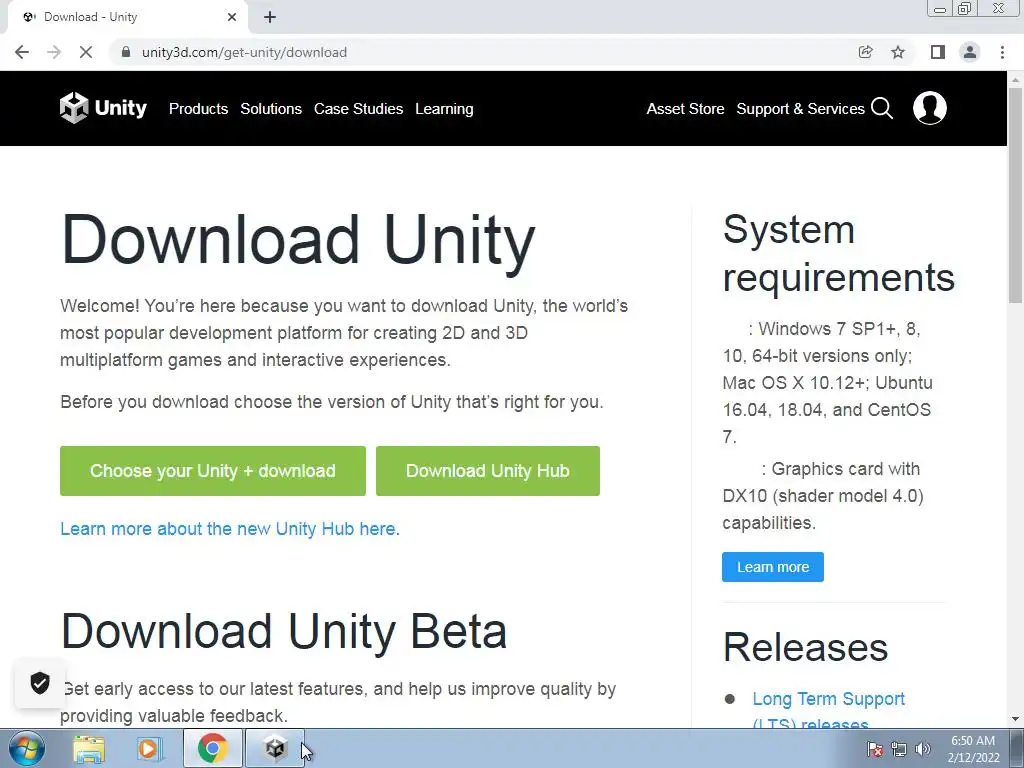1024x768 pixels.
Task: Go back with browser back arrow
Action: click(22, 52)
